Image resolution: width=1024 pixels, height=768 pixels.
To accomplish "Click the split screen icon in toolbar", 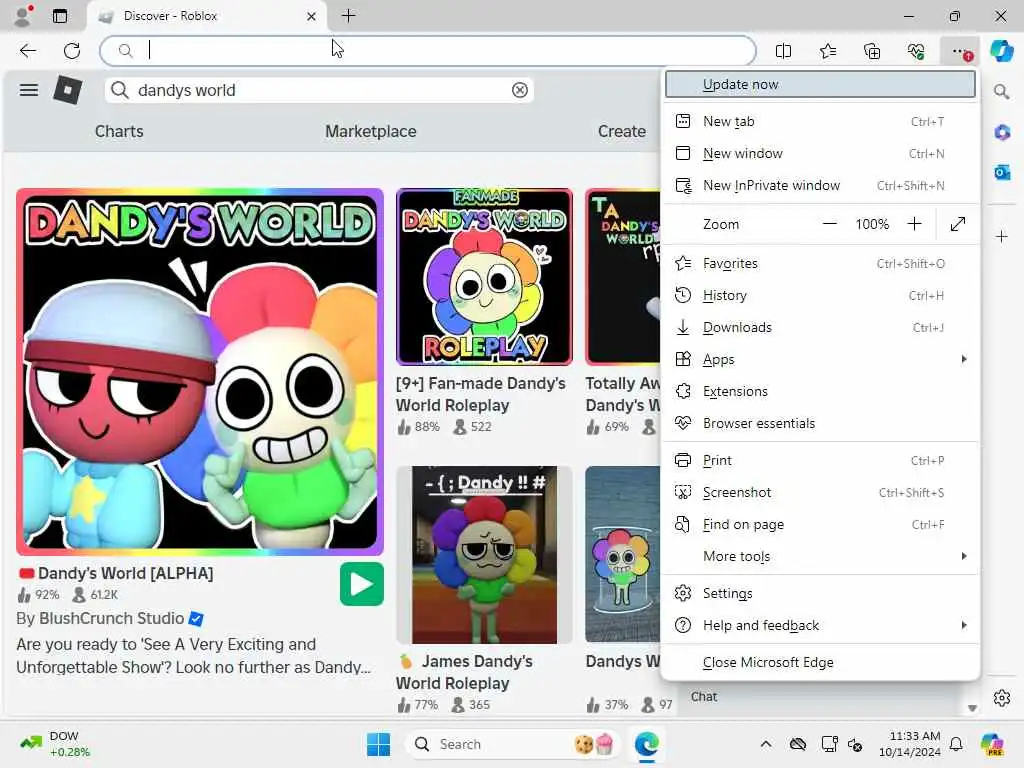I will coord(783,51).
